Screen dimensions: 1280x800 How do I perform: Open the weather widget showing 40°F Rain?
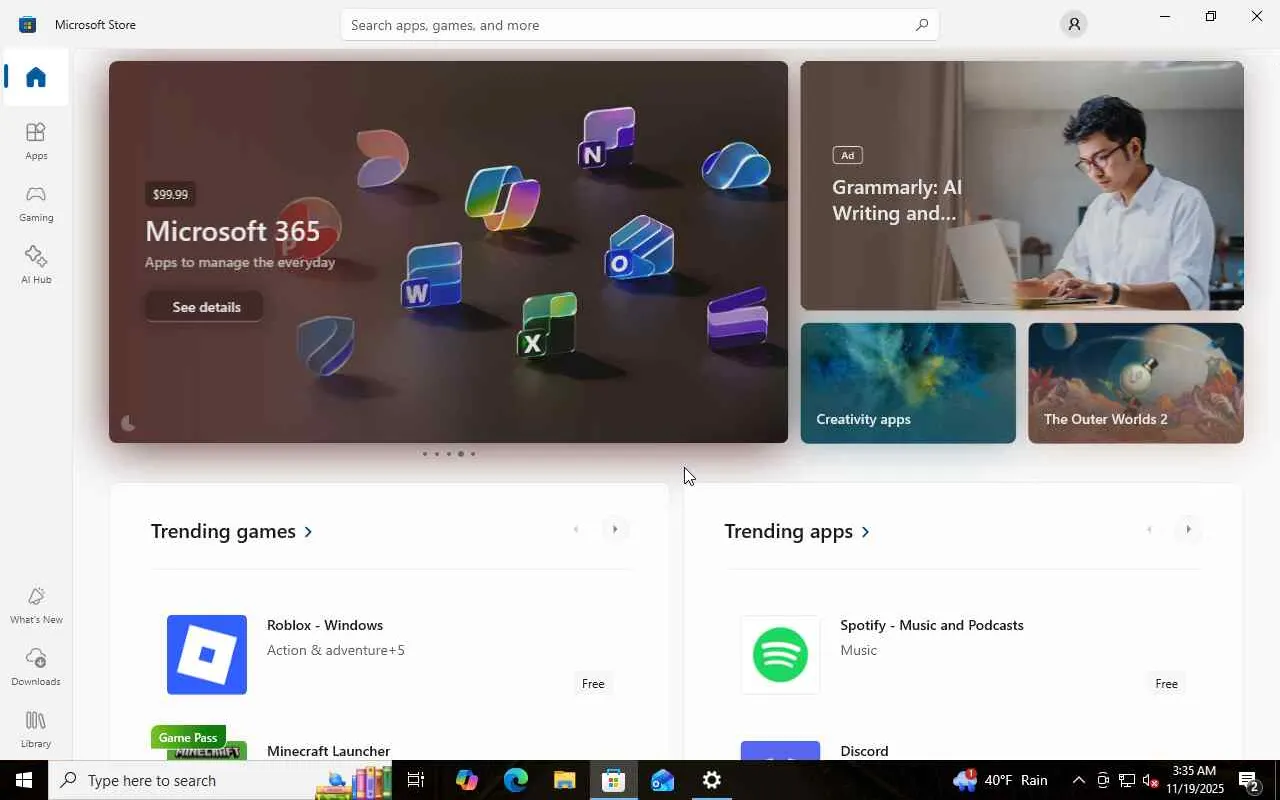coord(1000,780)
